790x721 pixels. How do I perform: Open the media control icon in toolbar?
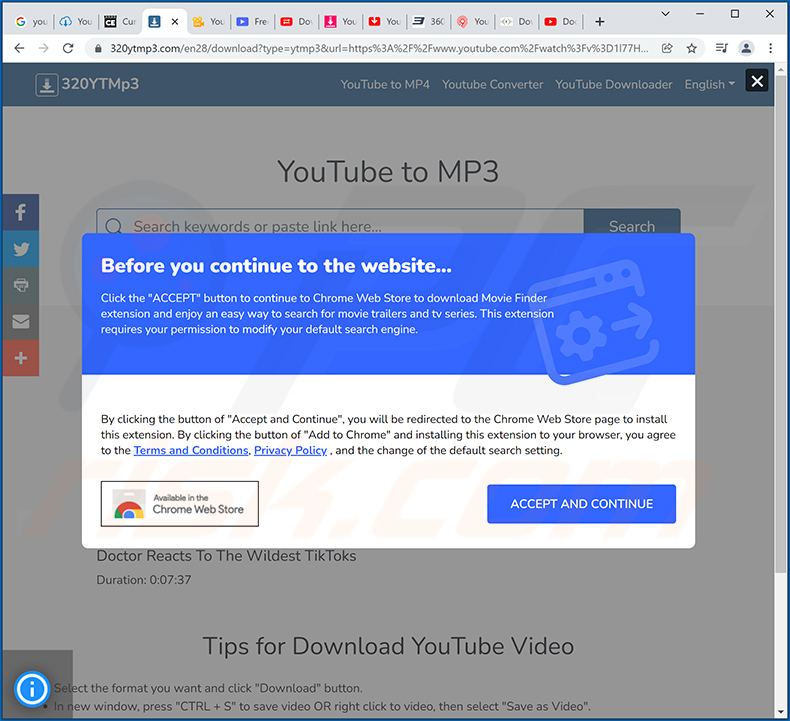[721, 48]
